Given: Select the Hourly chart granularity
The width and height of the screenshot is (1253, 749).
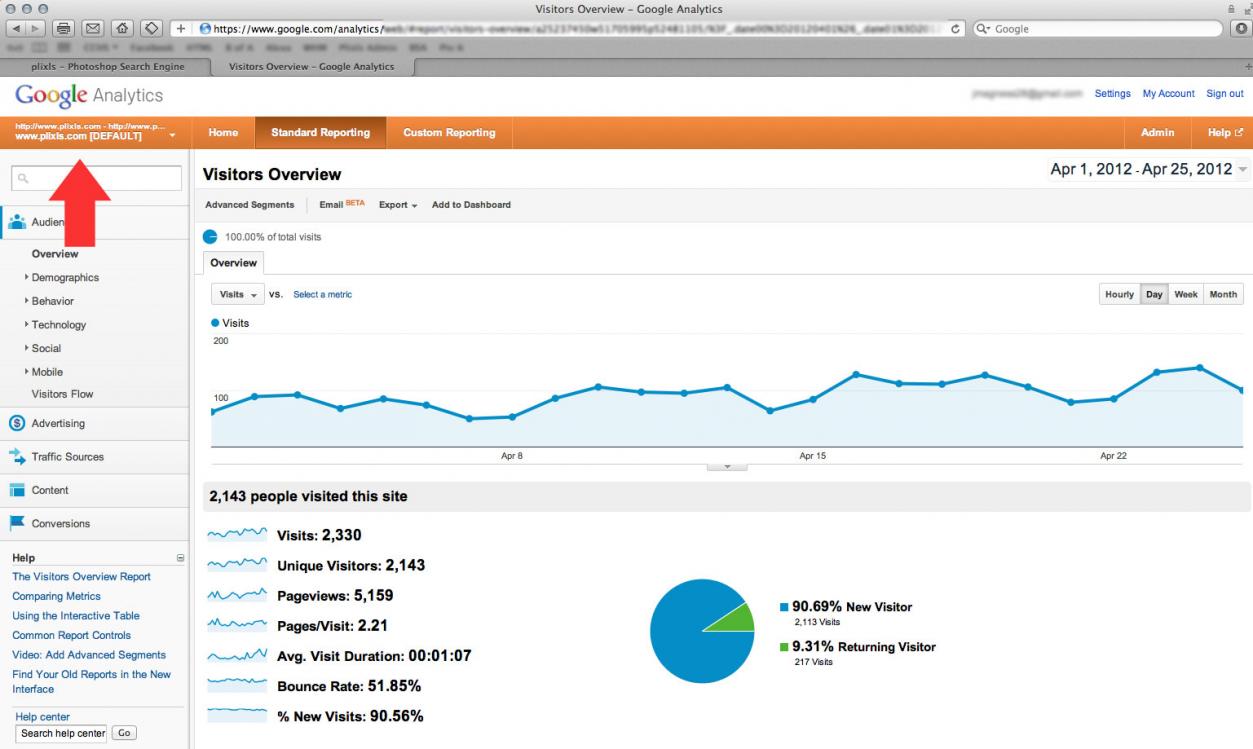Looking at the screenshot, I should point(1120,294).
